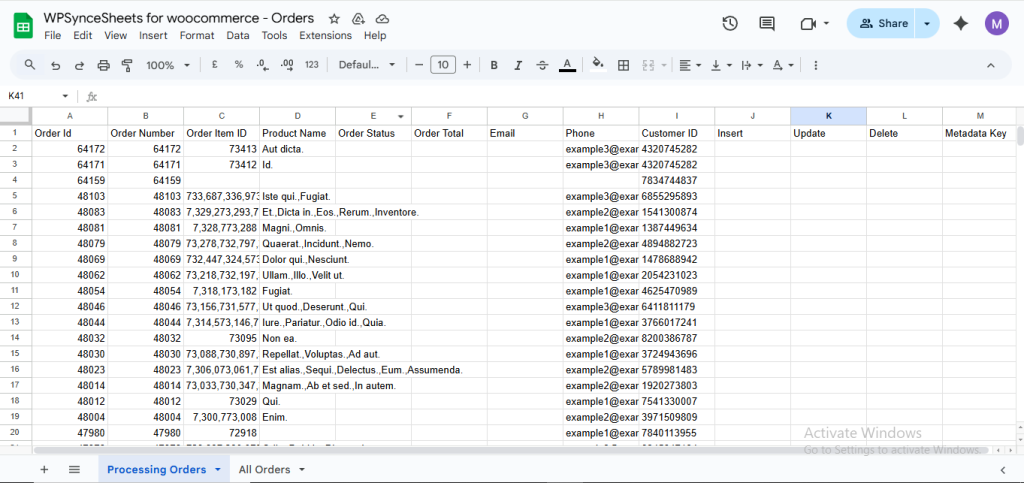Click into the formula bar

coord(560,96)
